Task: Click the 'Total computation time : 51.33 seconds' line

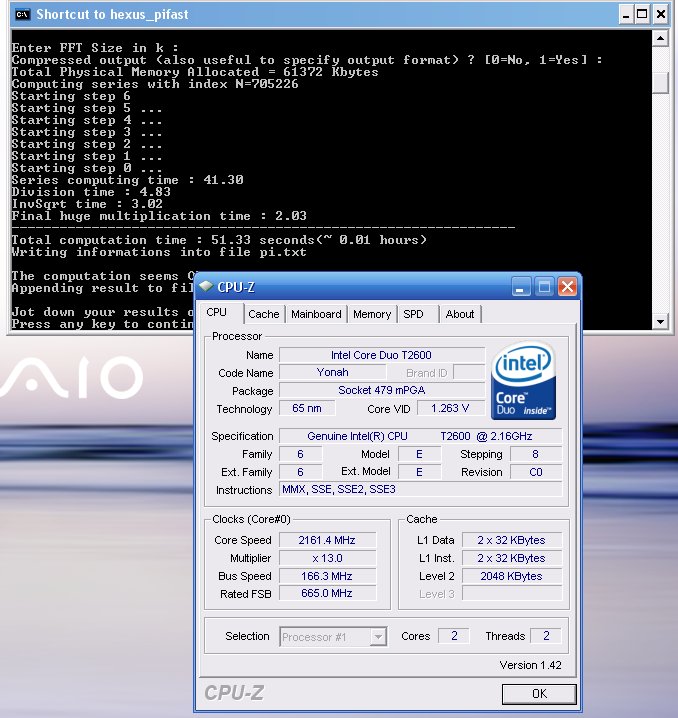Action: (219, 240)
